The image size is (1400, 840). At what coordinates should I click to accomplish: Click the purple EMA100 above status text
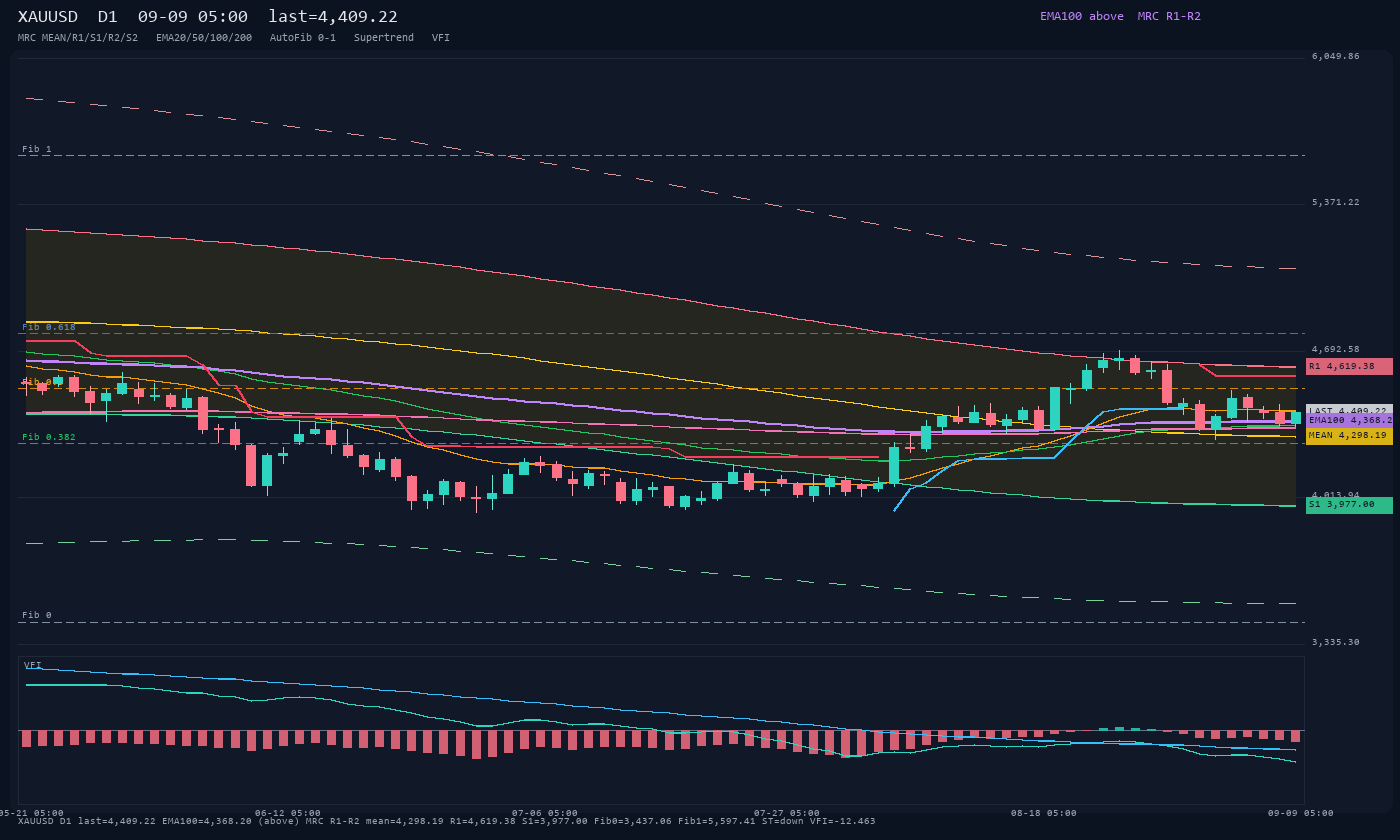[1082, 16]
